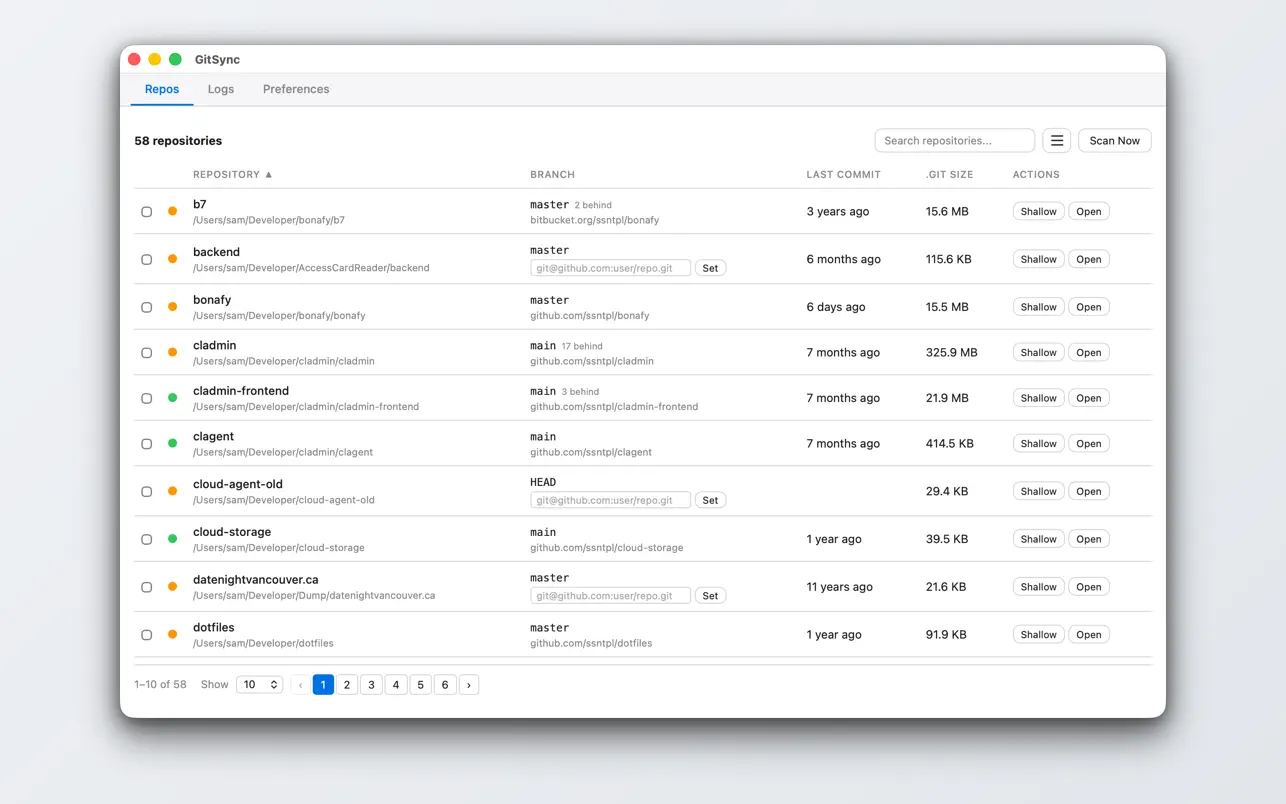Click the "1–10 of 58" pagination text

pyautogui.click(x=160, y=685)
